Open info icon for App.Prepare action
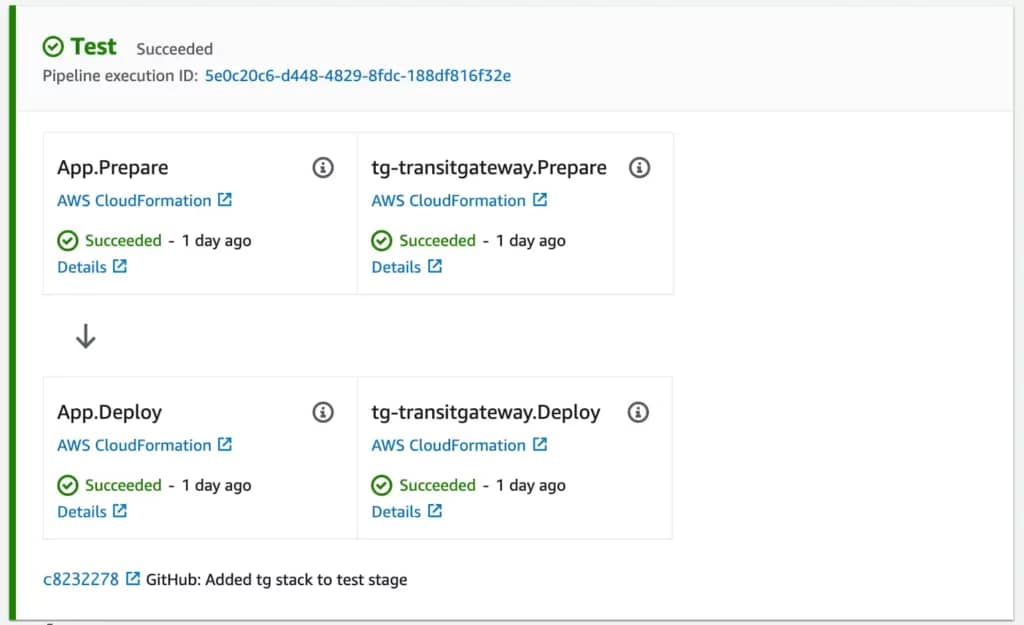 click(x=323, y=168)
